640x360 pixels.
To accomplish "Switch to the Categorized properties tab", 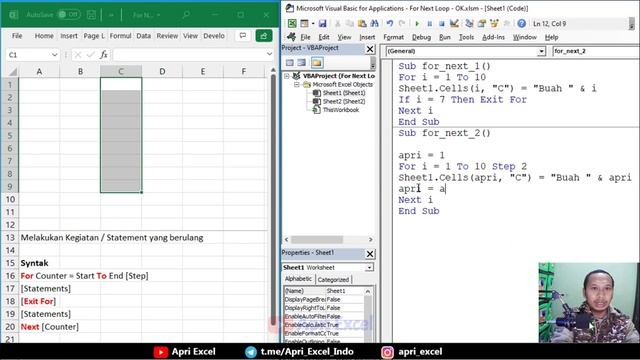I will coord(333,280).
